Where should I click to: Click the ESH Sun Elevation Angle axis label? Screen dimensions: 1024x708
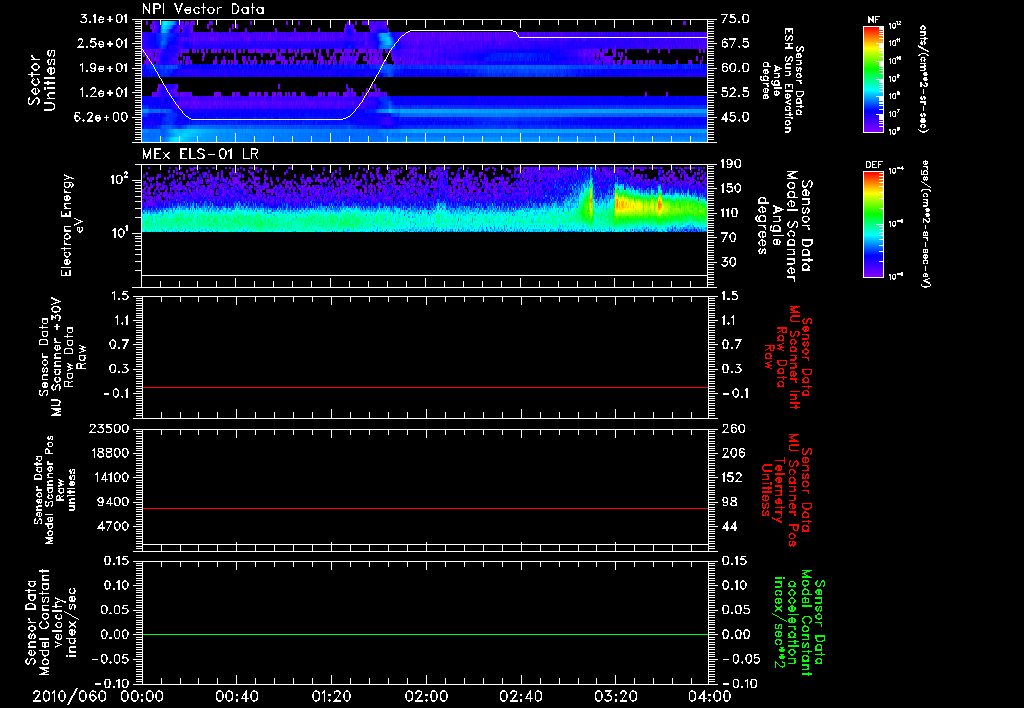[x=782, y=80]
